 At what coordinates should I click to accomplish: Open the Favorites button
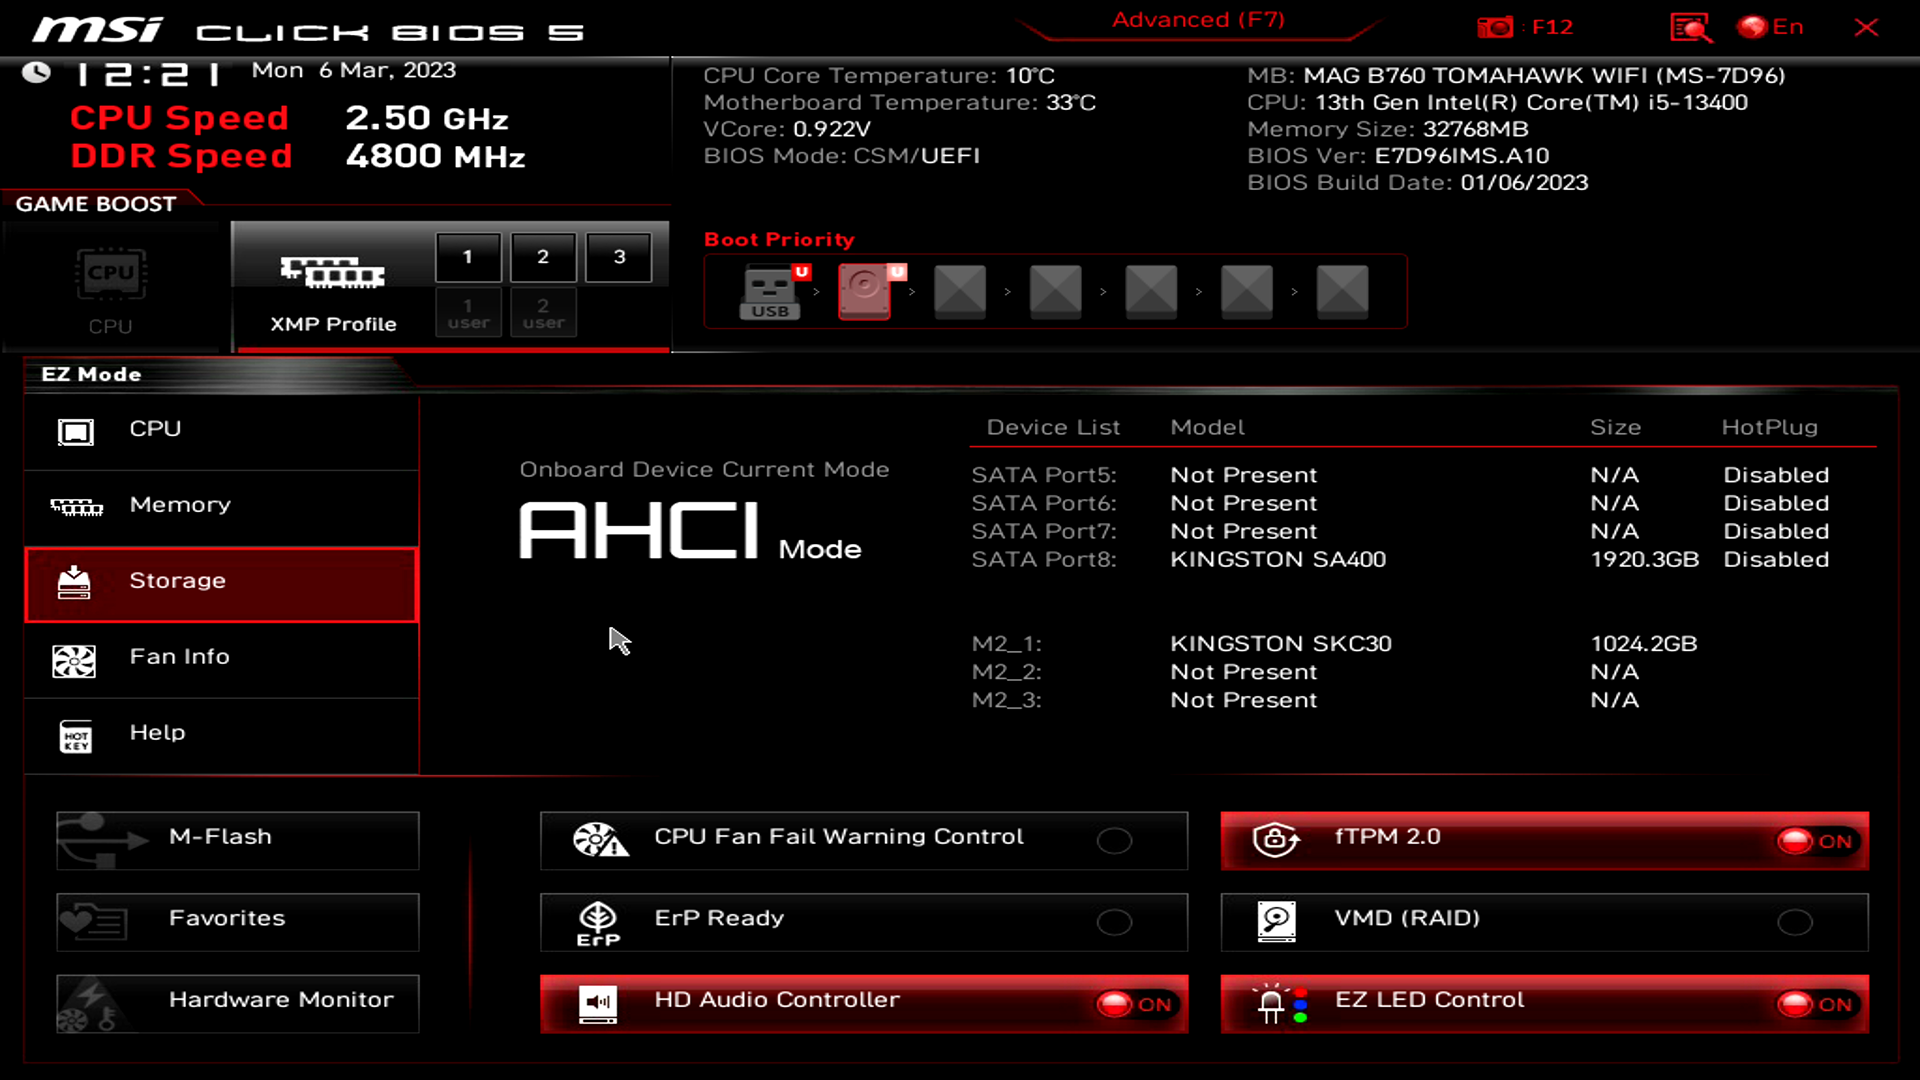point(238,920)
